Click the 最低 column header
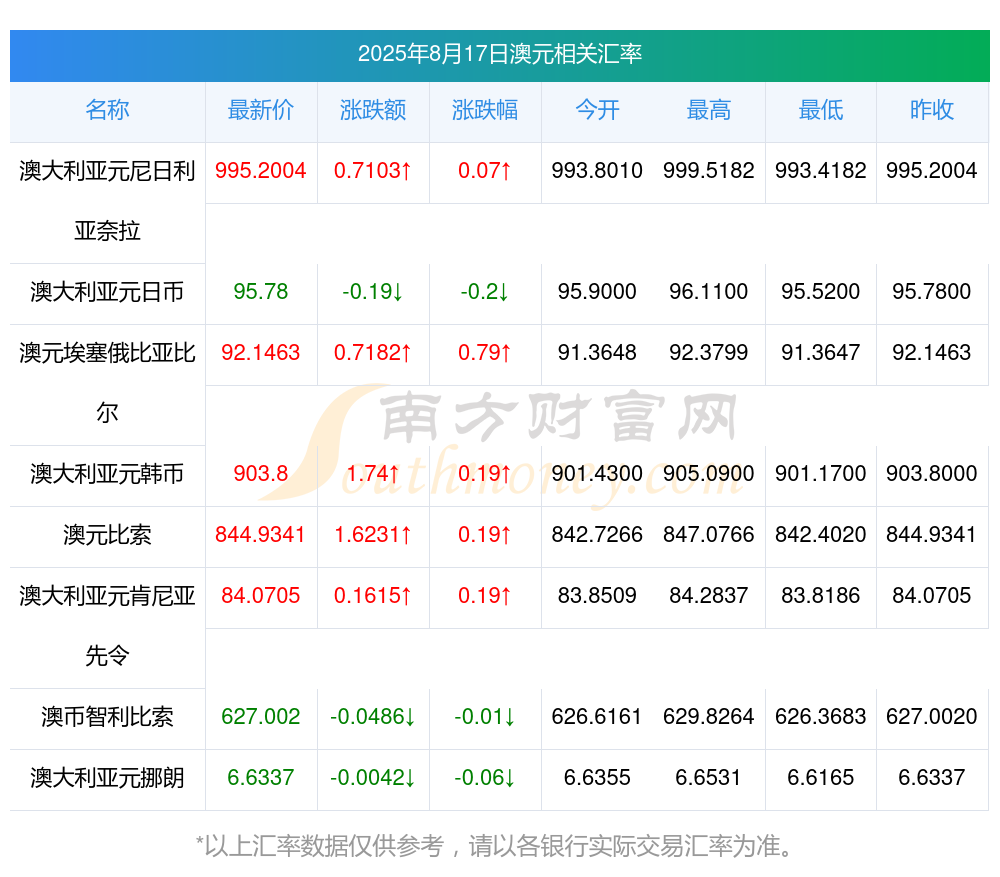 [821, 110]
